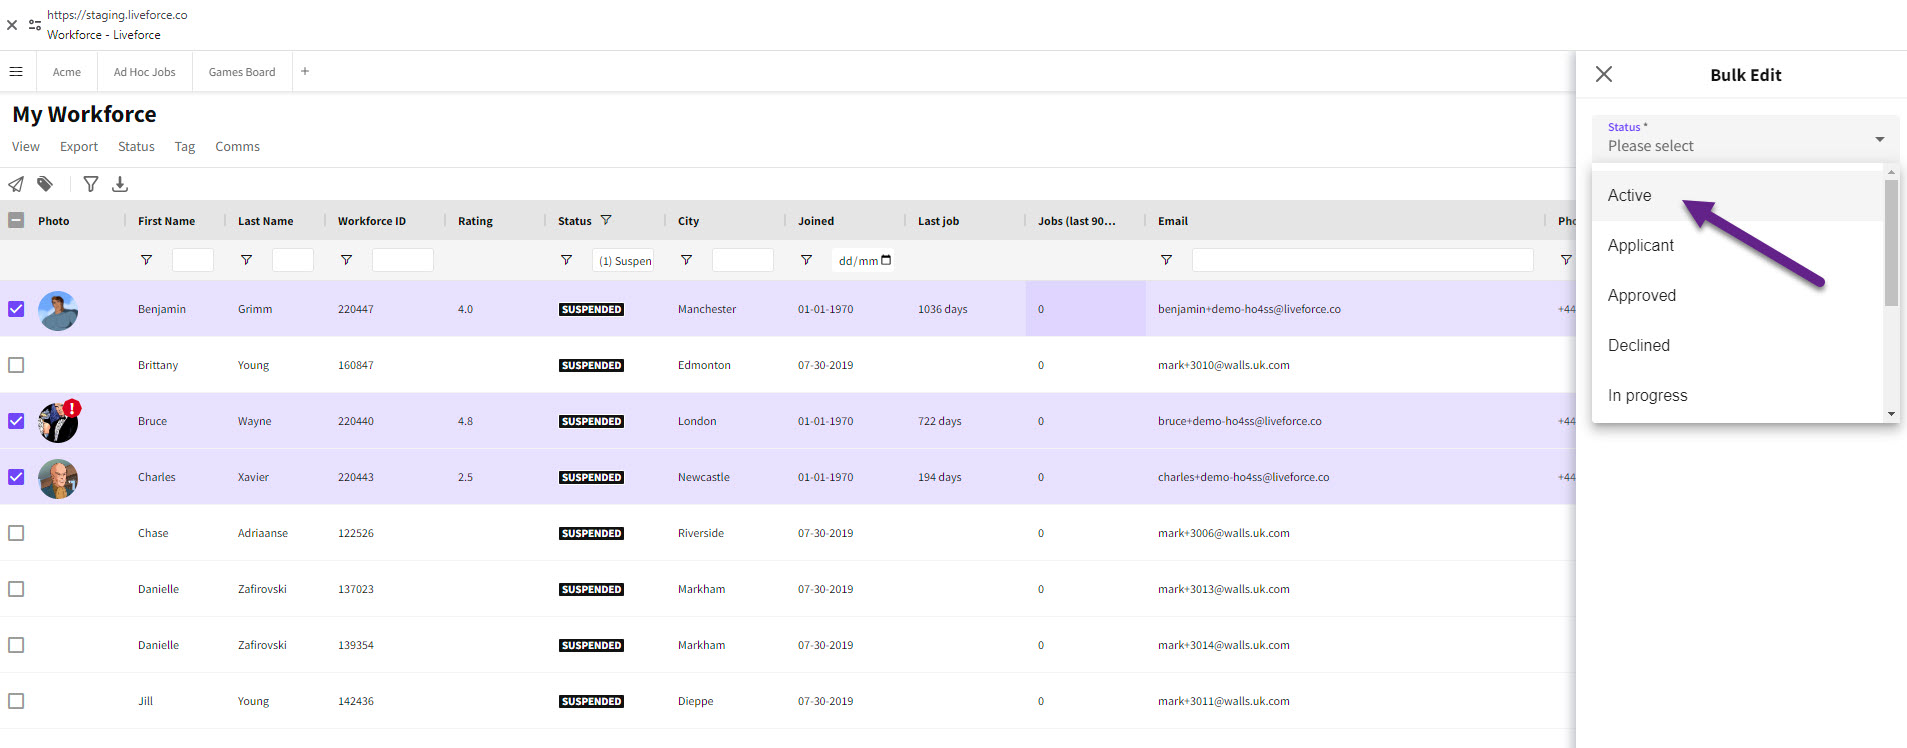Open the Export menu

(79, 147)
